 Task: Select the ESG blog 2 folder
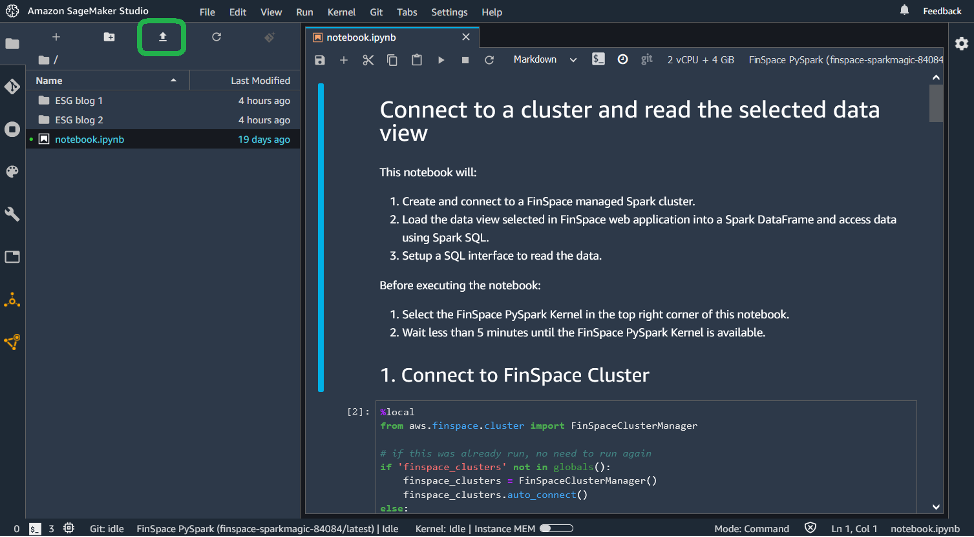(164, 120)
